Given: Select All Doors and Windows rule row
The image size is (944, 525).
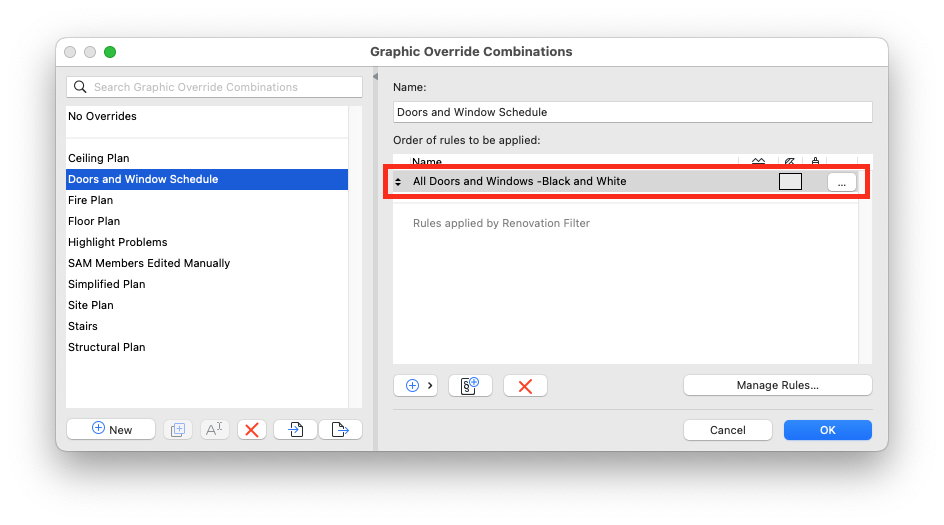Looking at the screenshot, I should [625, 181].
